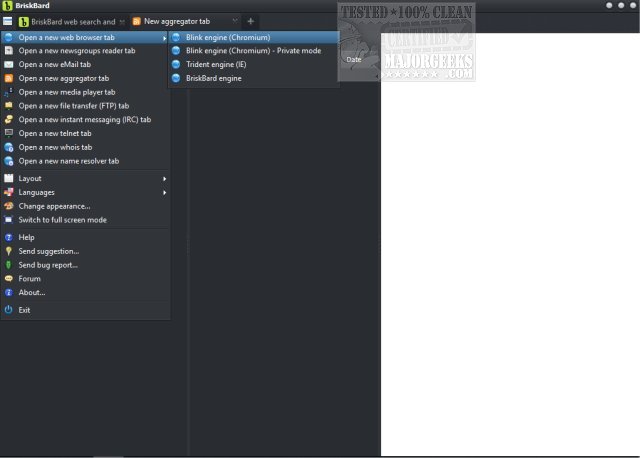Select Open a new instant messaging (IRC) tab
This screenshot has width=640, height=458.
pyautogui.click(x=85, y=120)
